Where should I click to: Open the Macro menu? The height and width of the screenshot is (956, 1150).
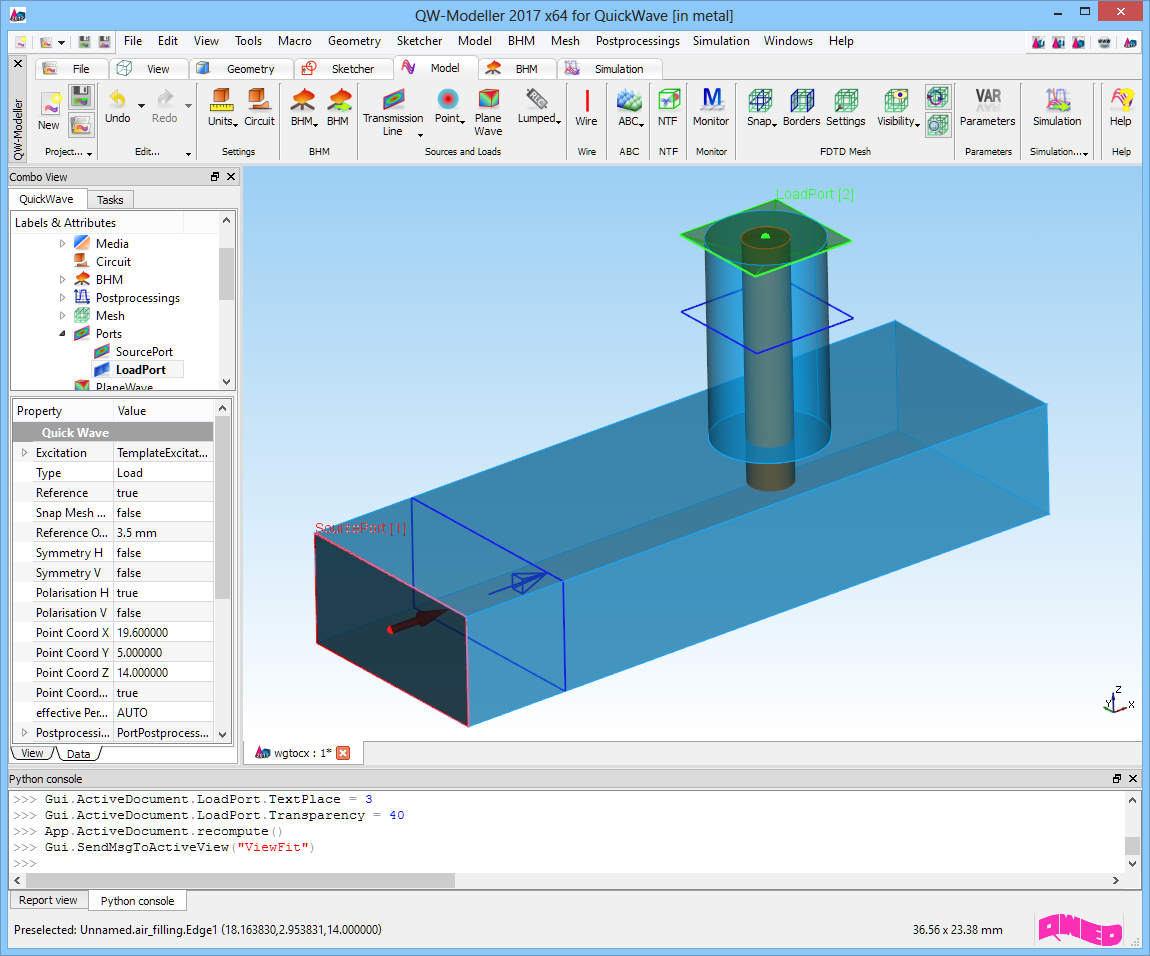coord(295,41)
